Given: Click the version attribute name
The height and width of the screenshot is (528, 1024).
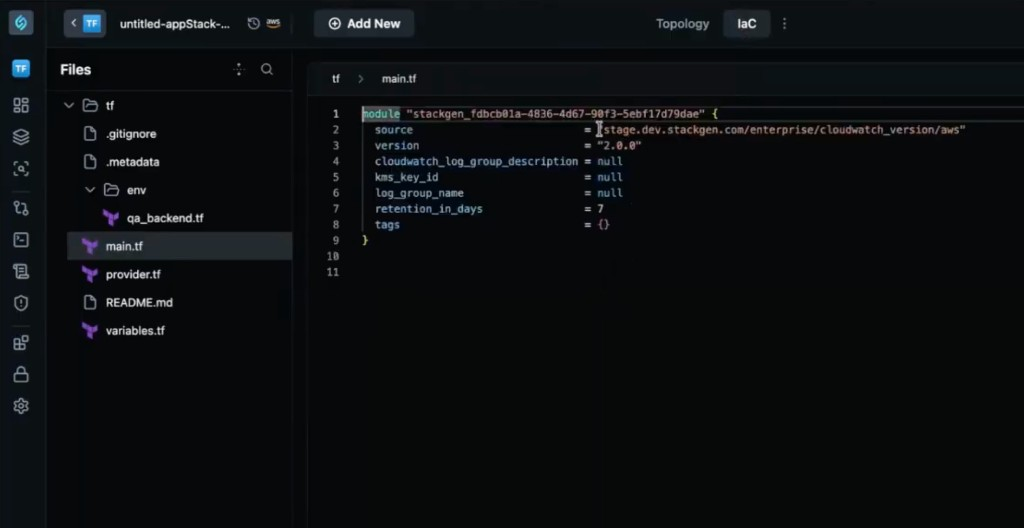Looking at the screenshot, I should coord(397,146).
